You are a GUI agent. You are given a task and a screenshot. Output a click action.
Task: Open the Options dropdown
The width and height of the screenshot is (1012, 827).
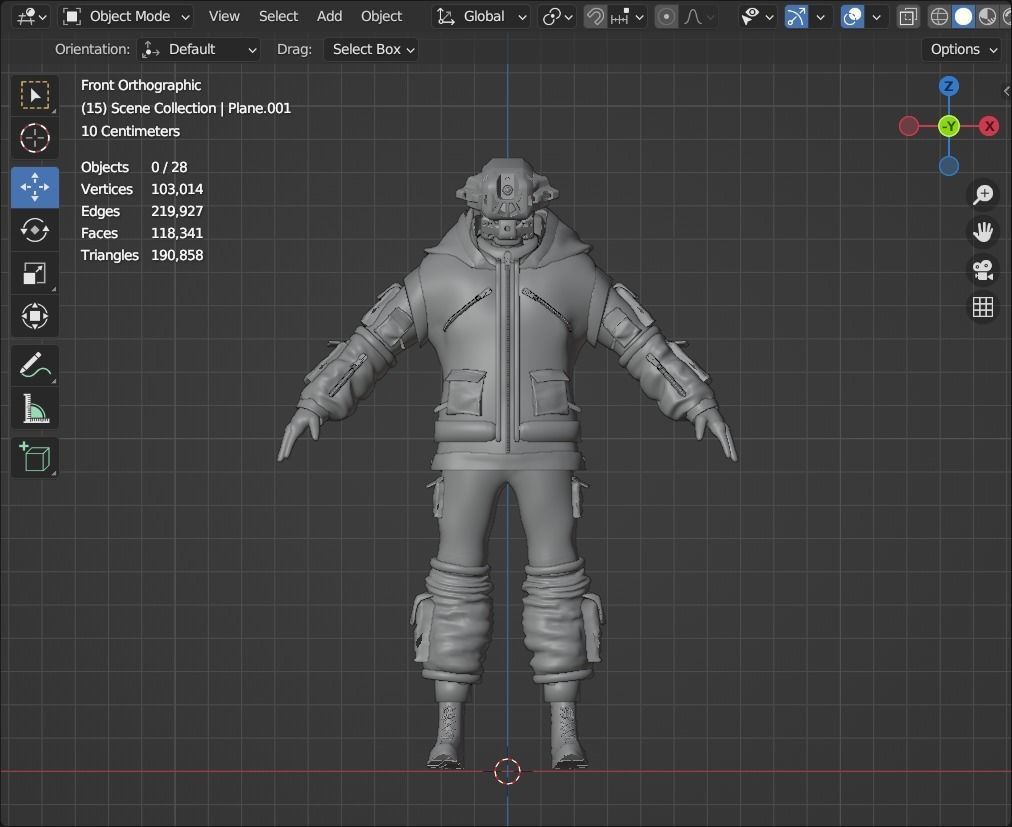[962, 50]
